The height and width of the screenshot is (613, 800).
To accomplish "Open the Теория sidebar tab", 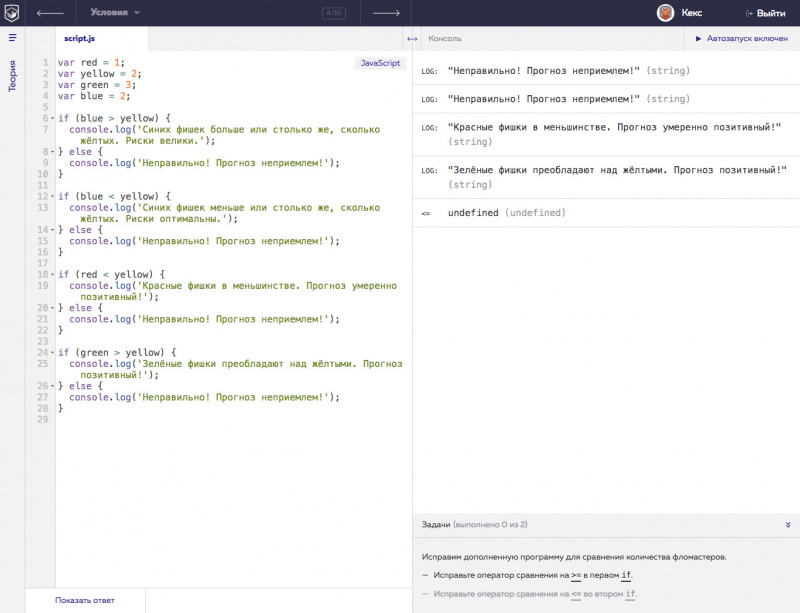I will pos(12,77).
